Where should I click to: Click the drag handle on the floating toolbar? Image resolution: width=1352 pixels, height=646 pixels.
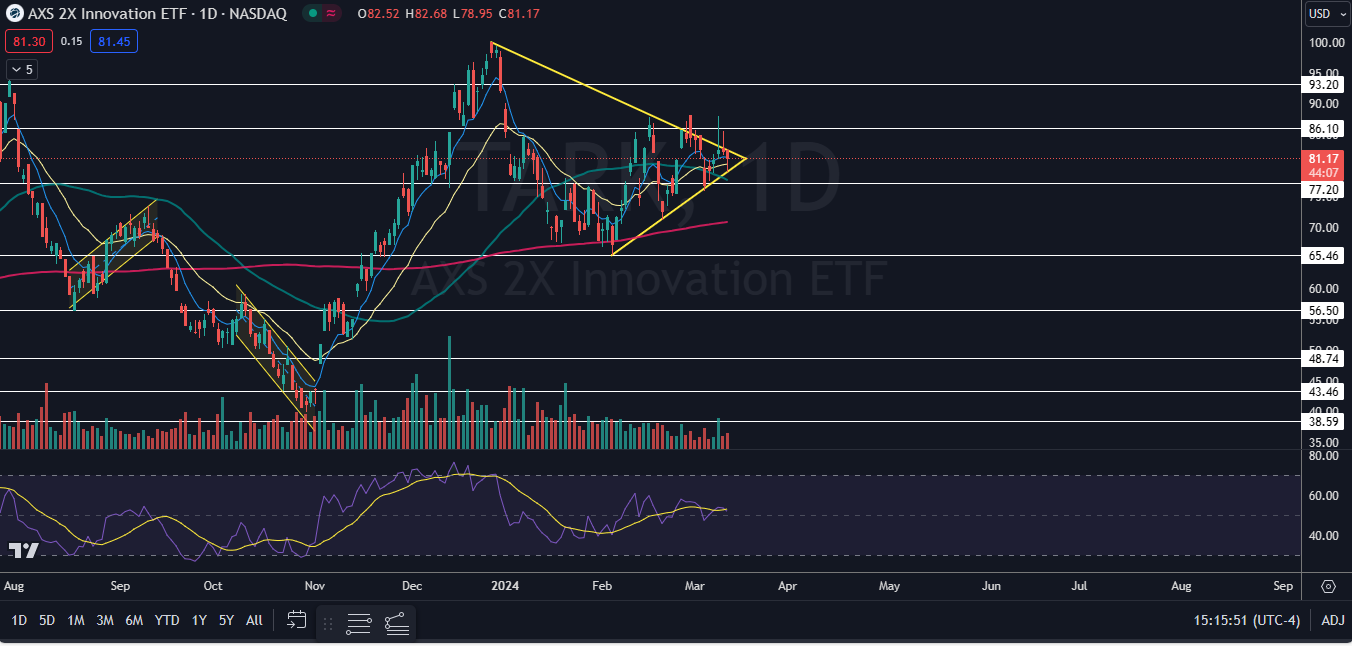(327, 624)
